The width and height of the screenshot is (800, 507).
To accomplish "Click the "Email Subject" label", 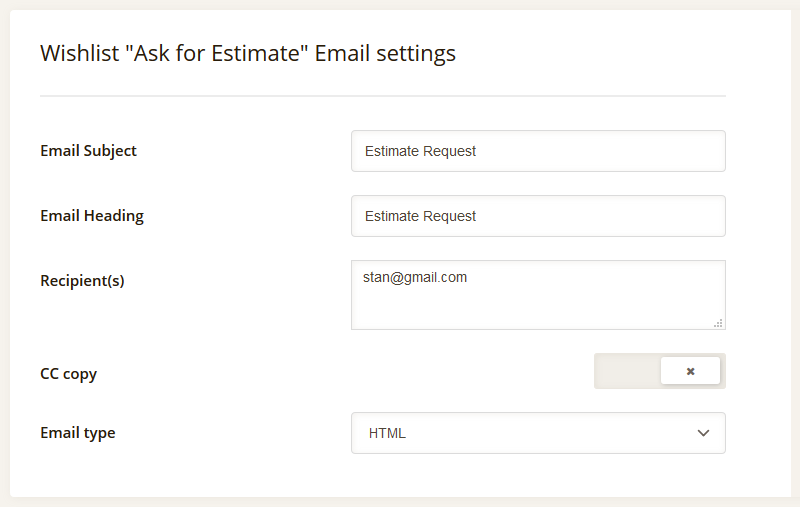I will [x=88, y=151].
